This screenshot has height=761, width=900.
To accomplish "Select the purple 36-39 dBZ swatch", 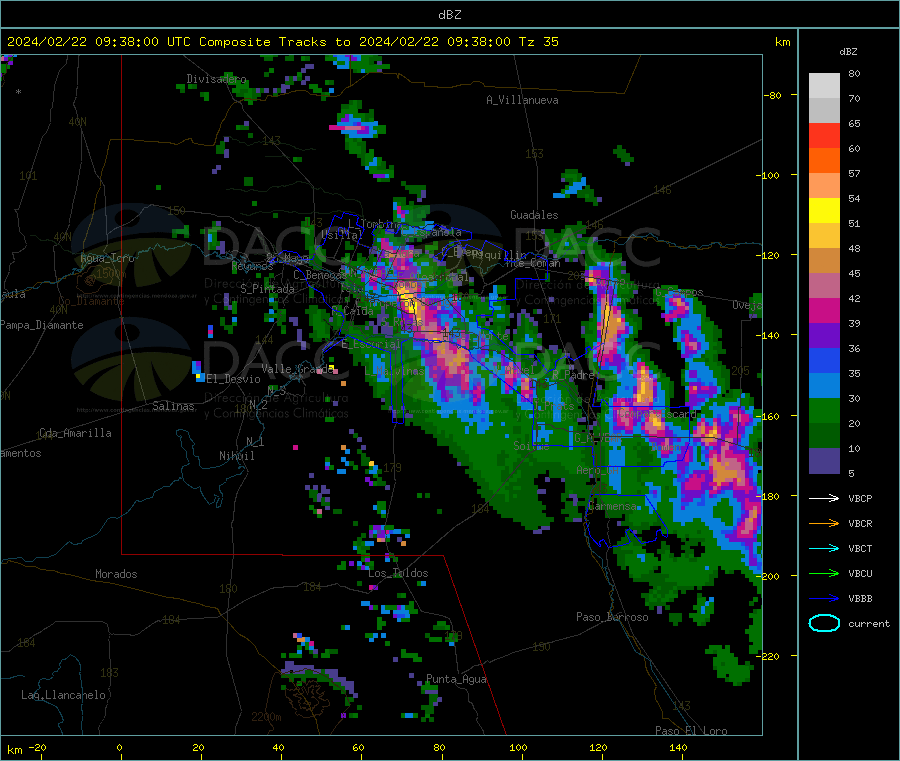I will (824, 336).
